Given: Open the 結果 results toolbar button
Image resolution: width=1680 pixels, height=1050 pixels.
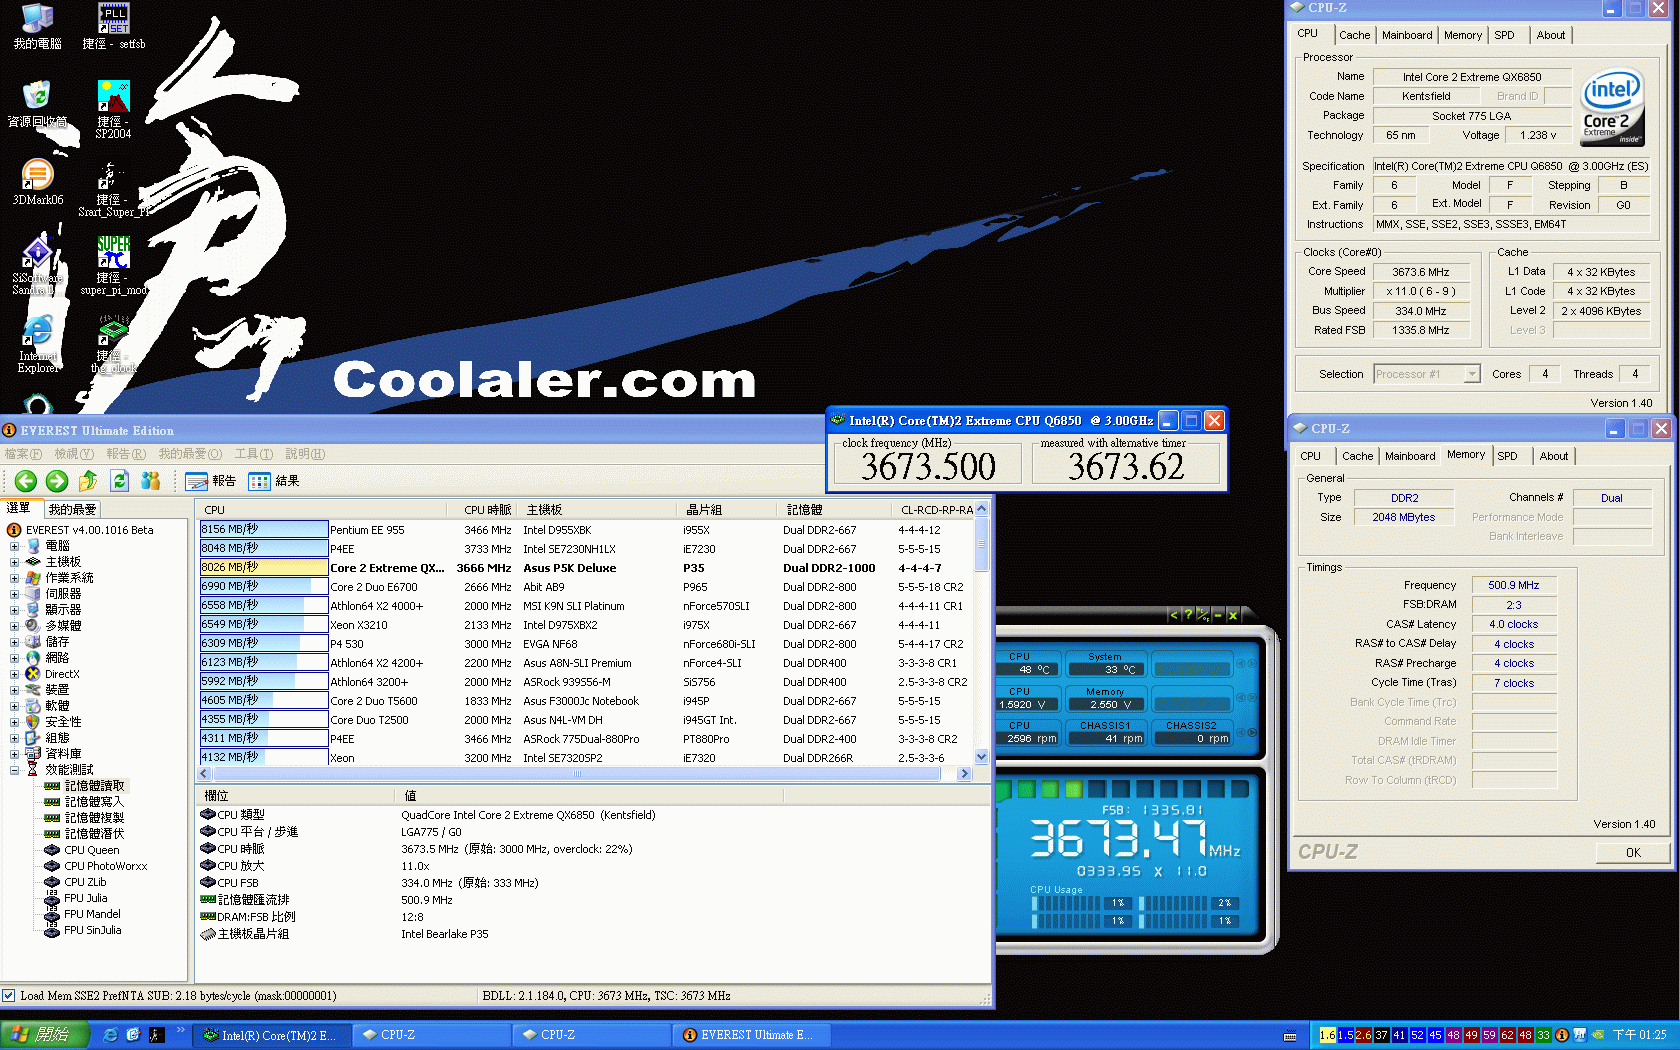Looking at the screenshot, I should [274, 481].
